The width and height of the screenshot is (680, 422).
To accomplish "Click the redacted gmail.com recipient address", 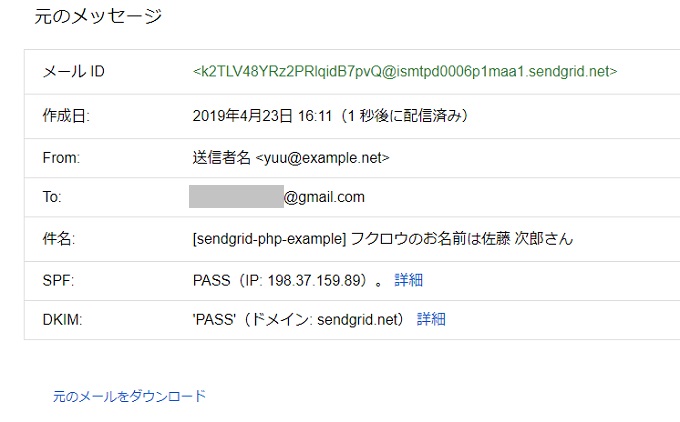I will click(x=277, y=197).
